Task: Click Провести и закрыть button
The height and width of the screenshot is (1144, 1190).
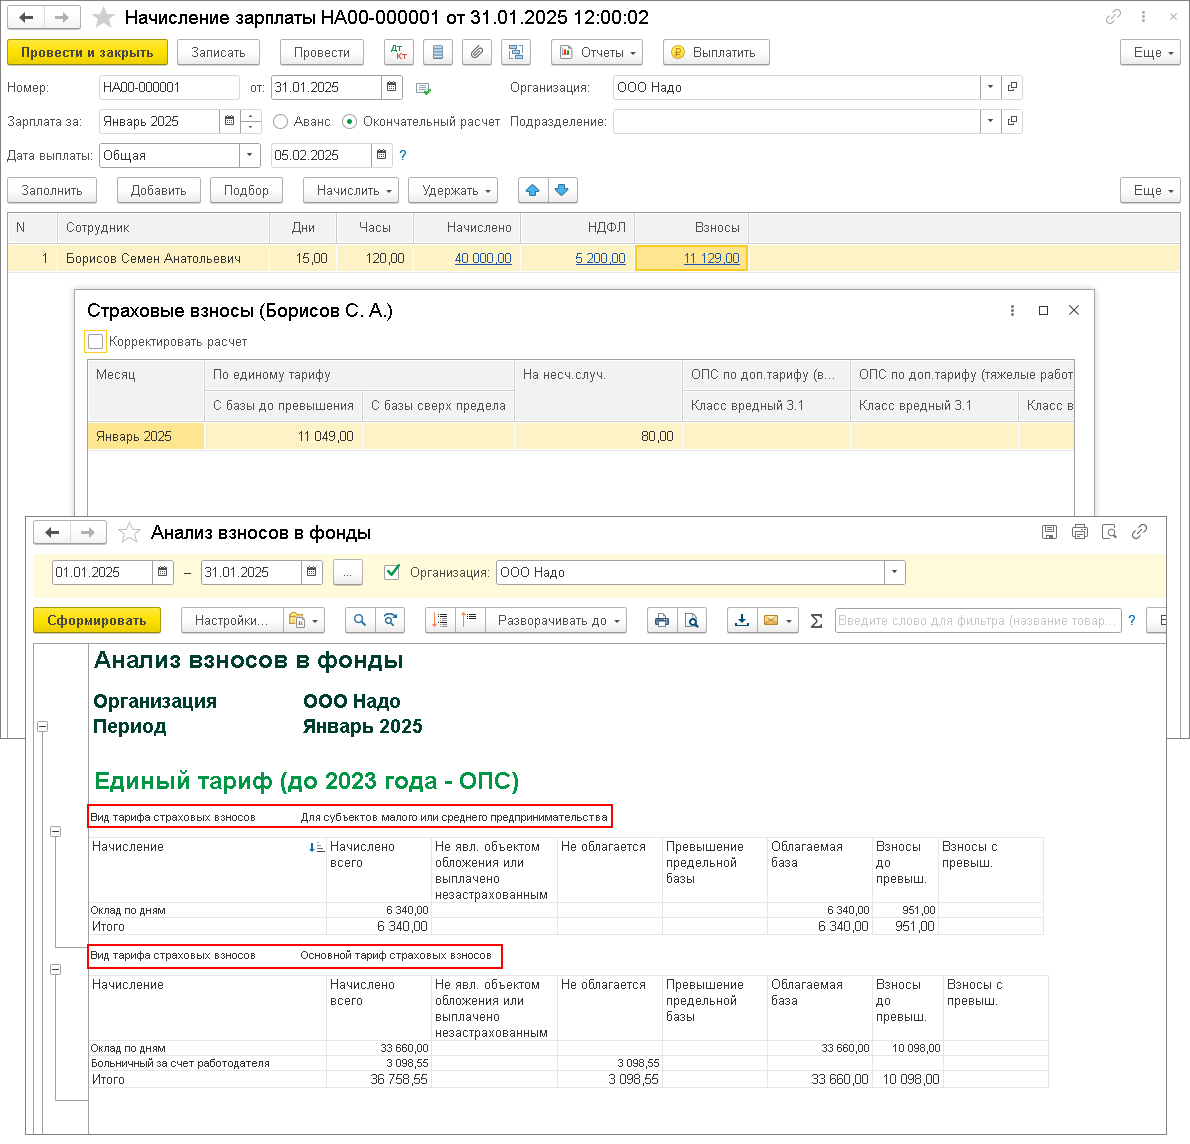Action: (x=87, y=53)
